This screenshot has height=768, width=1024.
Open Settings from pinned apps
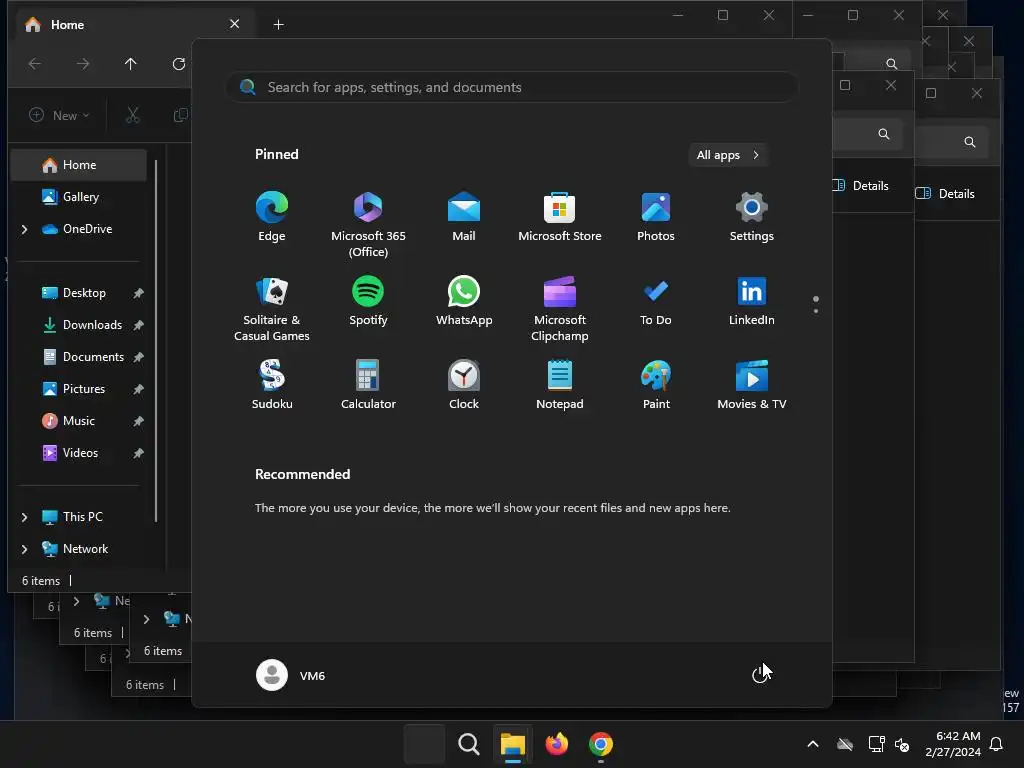(752, 217)
